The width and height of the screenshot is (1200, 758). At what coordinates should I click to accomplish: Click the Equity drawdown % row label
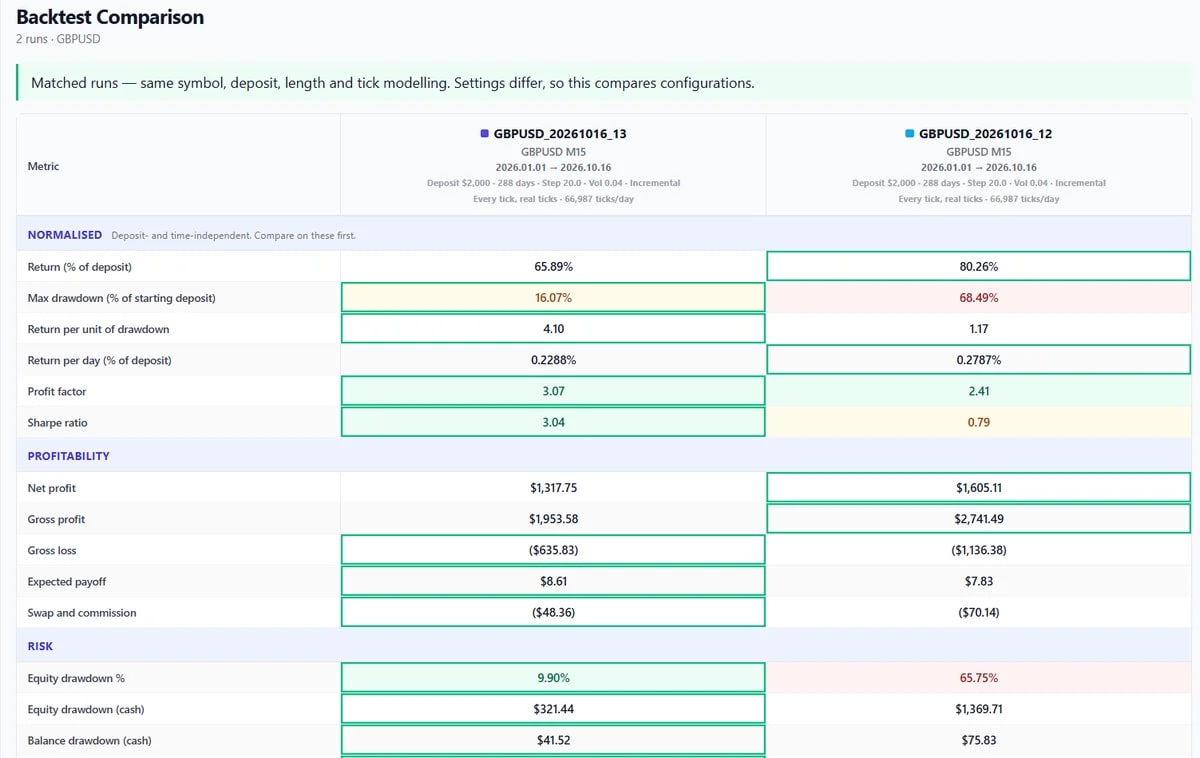point(76,678)
